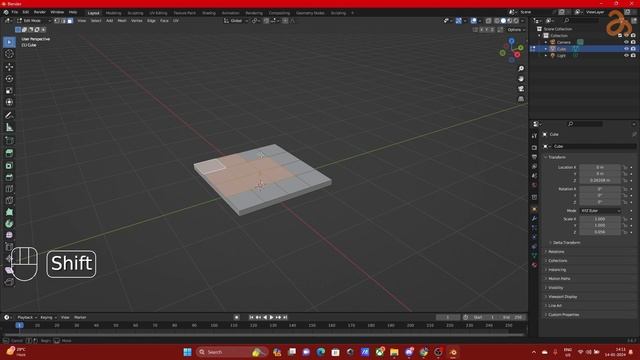640x360 pixels.
Task: Open the File menu
Action: pyautogui.click(x=15, y=12)
